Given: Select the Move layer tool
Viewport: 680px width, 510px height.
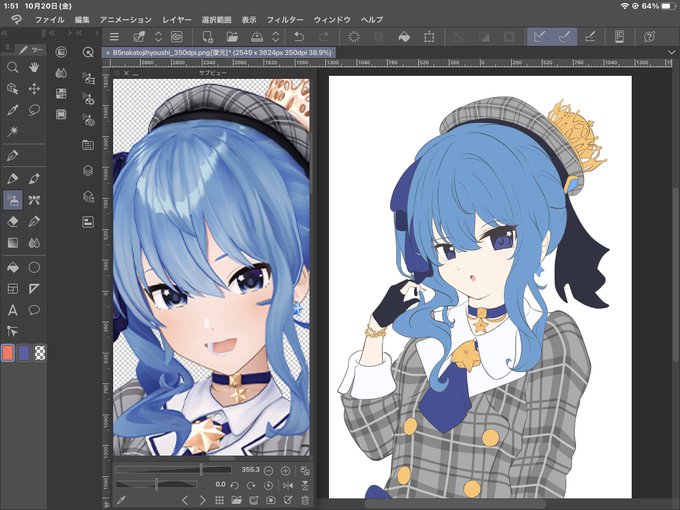Looking at the screenshot, I should tap(34, 89).
